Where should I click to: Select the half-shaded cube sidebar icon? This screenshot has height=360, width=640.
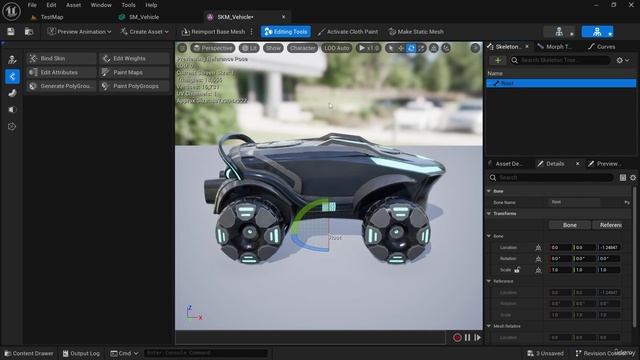12,110
